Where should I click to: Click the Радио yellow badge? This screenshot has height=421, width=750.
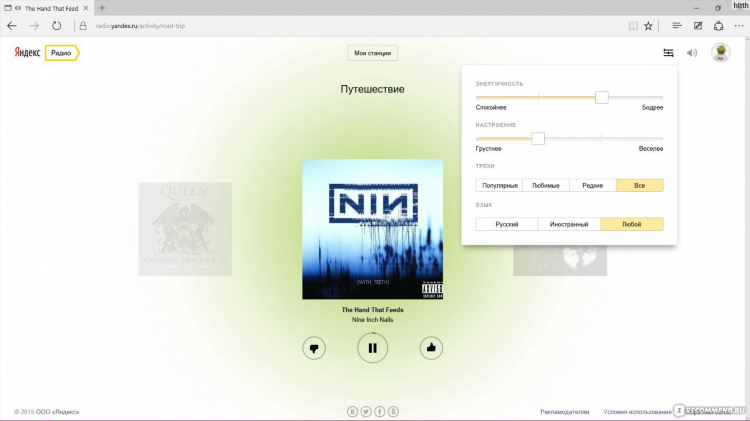[62, 53]
